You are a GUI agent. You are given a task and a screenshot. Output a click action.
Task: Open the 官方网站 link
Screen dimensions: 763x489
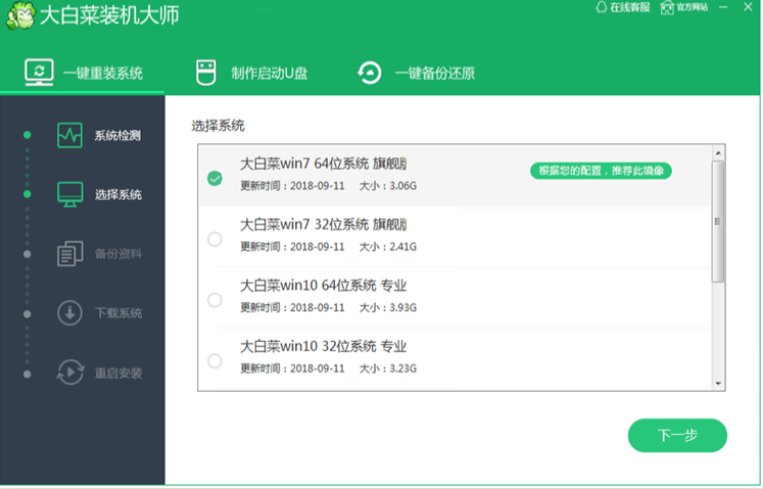coord(685,7)
